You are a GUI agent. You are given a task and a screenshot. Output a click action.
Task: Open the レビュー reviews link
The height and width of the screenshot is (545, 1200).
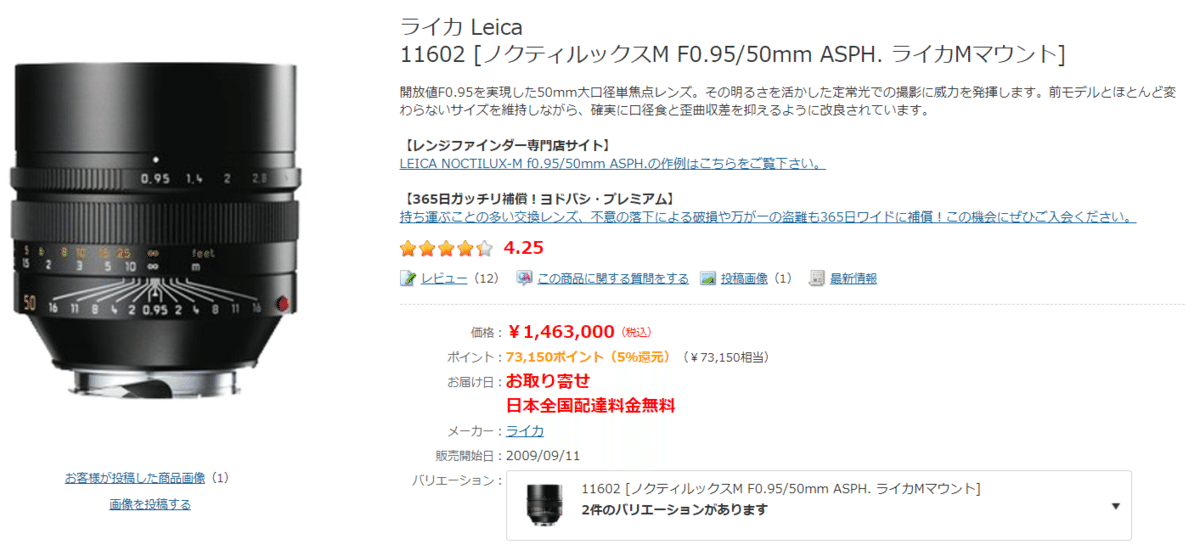444,278
